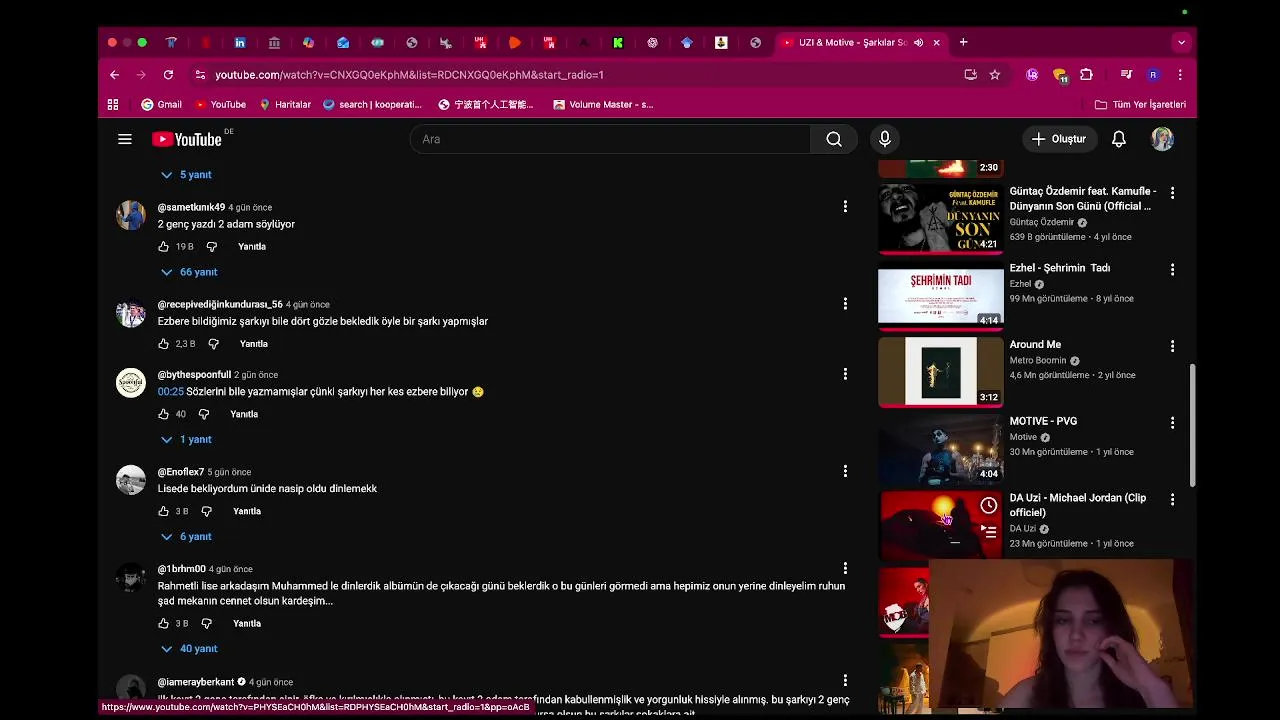Open options for @bythespoonfull comment
This screenshot has height=720, width=1280.
pos(845,374)
